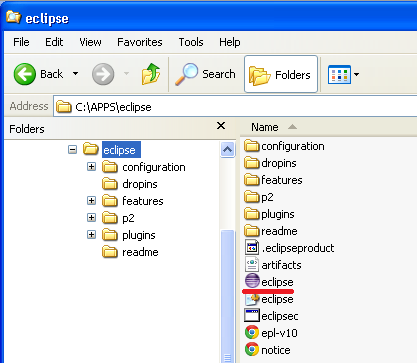The width and height of the screenshot is (417, 363).
Task: Click the grey Forward arrow button
Action: pos(103,74)
